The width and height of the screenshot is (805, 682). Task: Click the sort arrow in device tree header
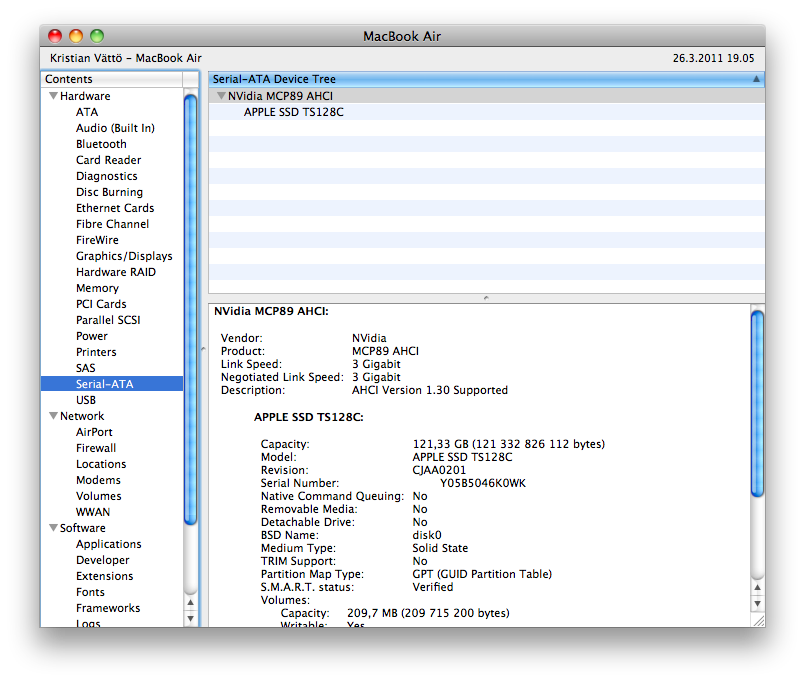pyautogui.click(x=756, y=79)
